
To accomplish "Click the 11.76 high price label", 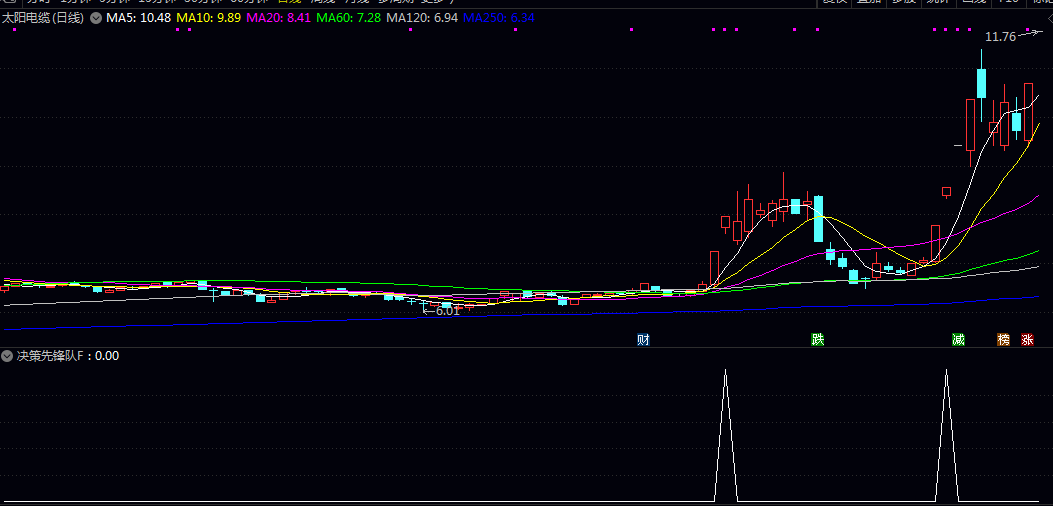I will [1000, 37].
